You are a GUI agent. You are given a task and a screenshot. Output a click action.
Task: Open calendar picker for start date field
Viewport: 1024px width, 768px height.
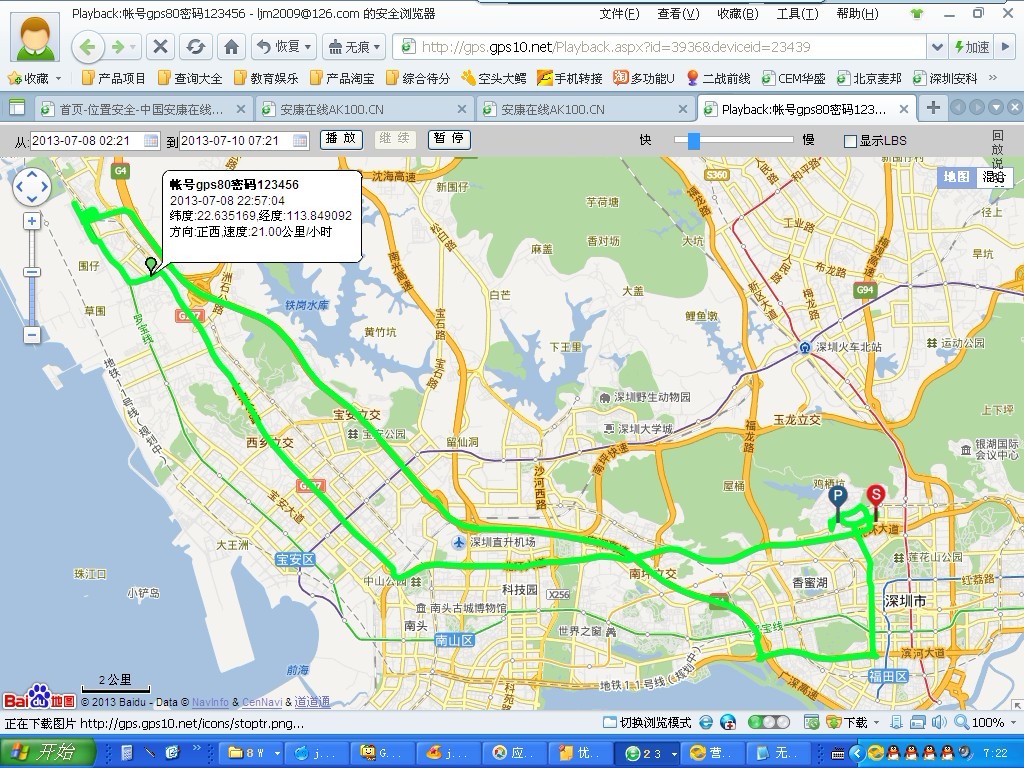(x=151, y=141)
